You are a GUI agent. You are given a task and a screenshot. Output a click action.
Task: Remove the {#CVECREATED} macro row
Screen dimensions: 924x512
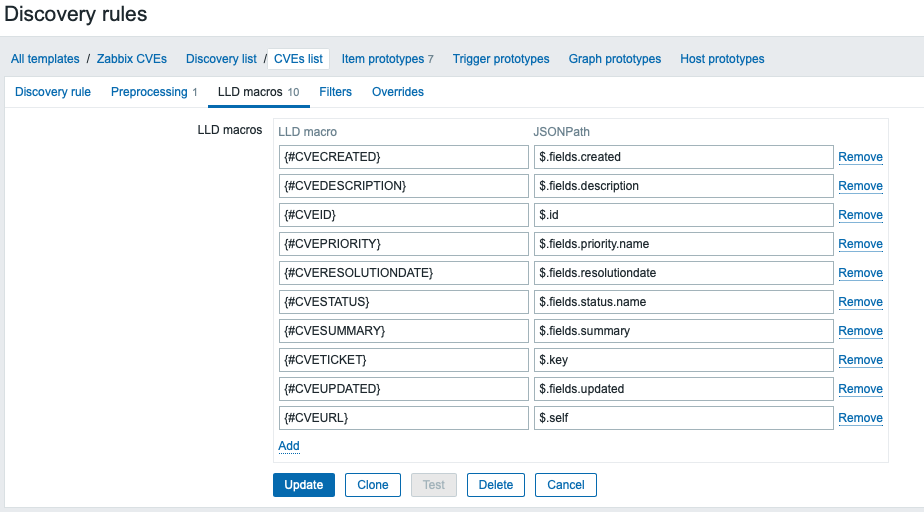860,157
